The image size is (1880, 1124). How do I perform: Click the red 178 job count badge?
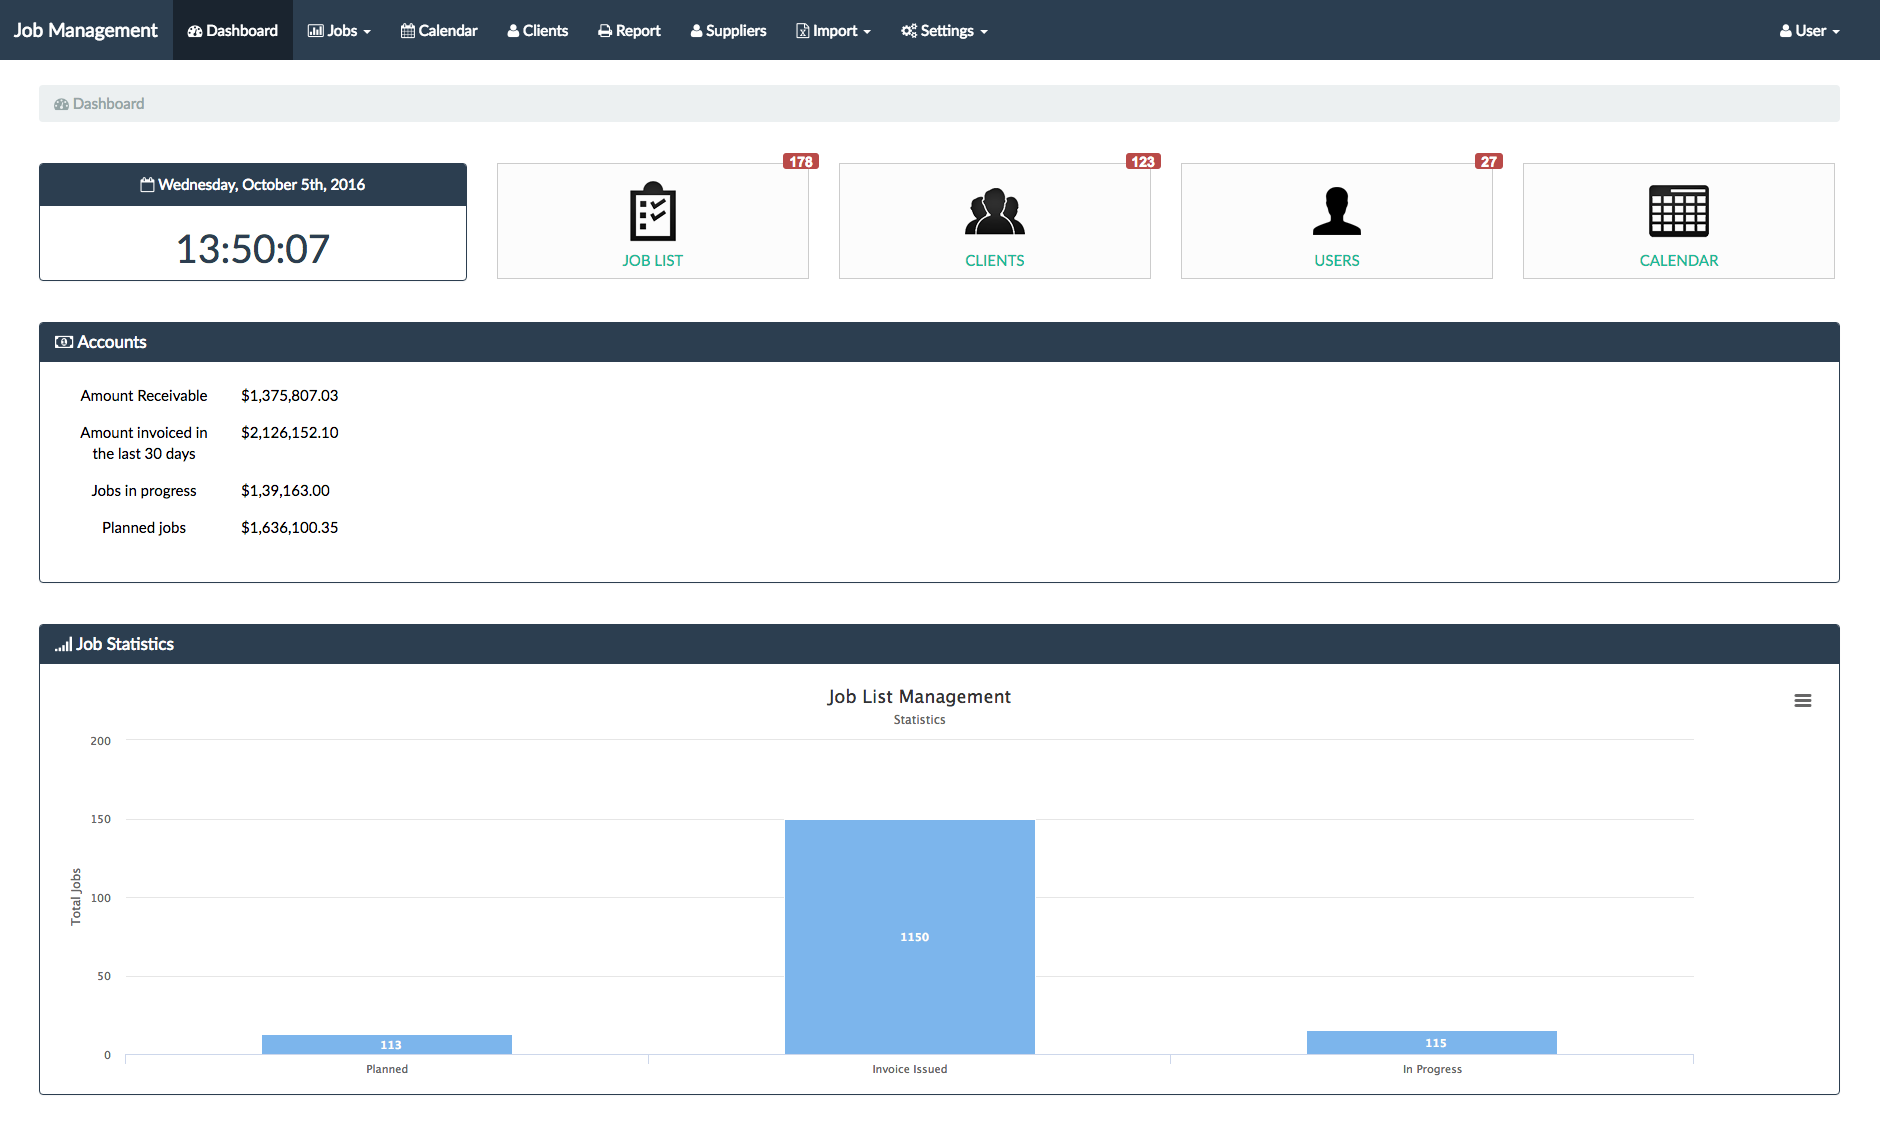tap(801, 162)
